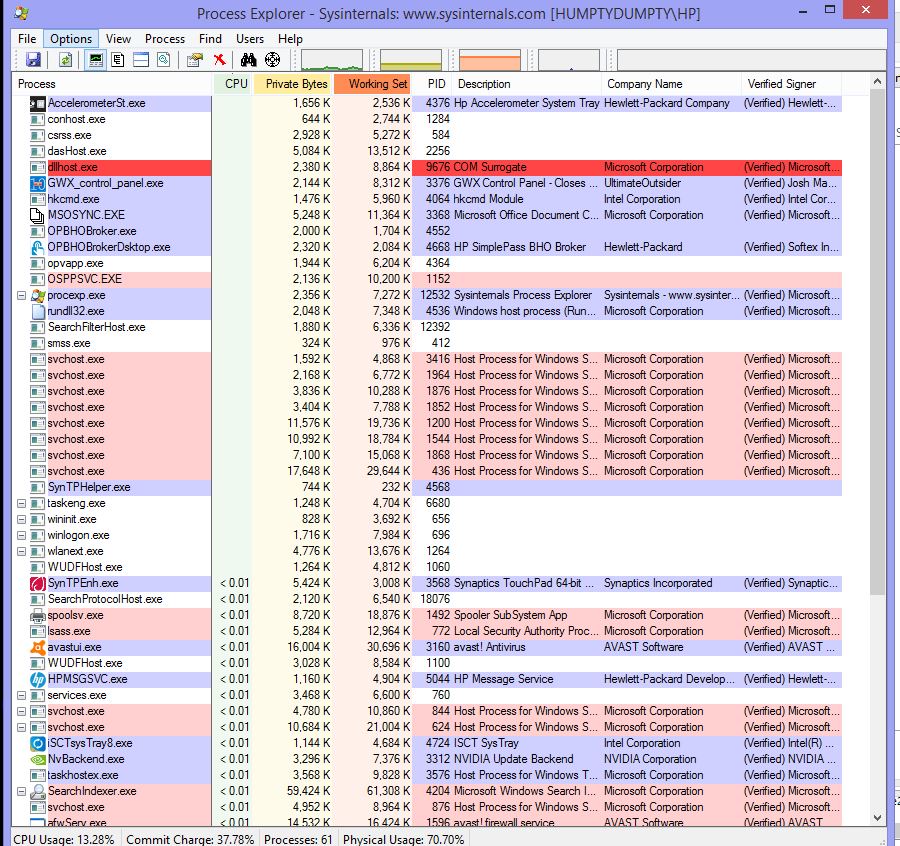Screen dimensions: 900x846
Task: Open the Process menu
Action: click(x=165, y=38)
